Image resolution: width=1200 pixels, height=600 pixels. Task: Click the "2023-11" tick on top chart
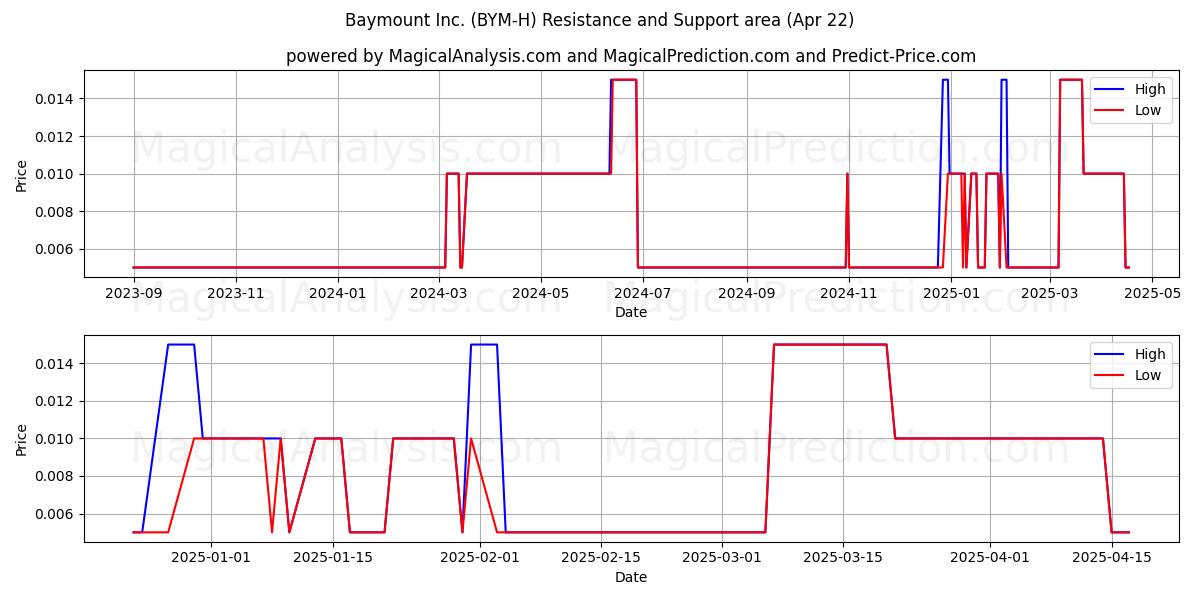point(236,293)
